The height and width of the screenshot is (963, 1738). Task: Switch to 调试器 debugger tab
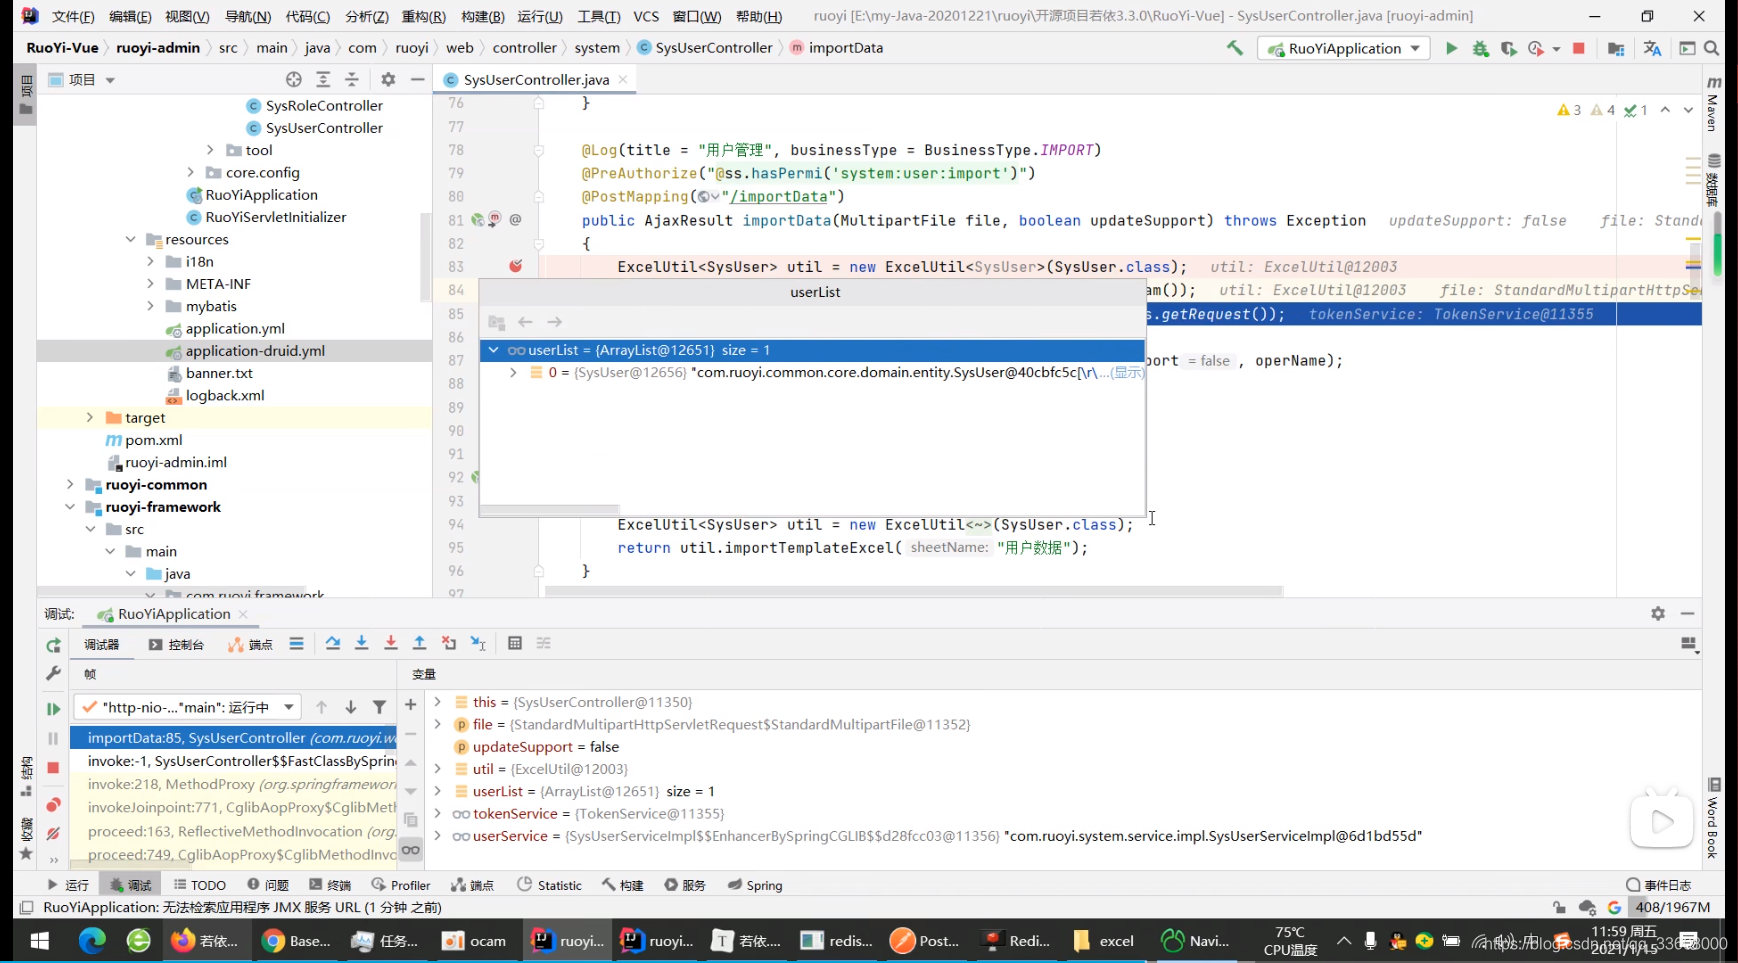[101, 644]
